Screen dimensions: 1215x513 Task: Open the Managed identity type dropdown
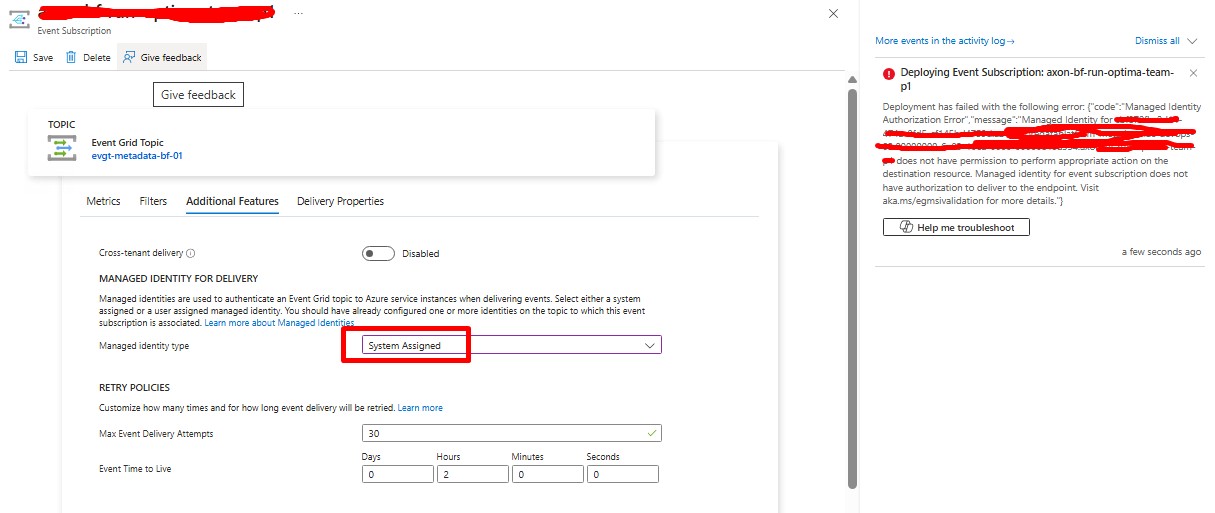tap(511, 345)
